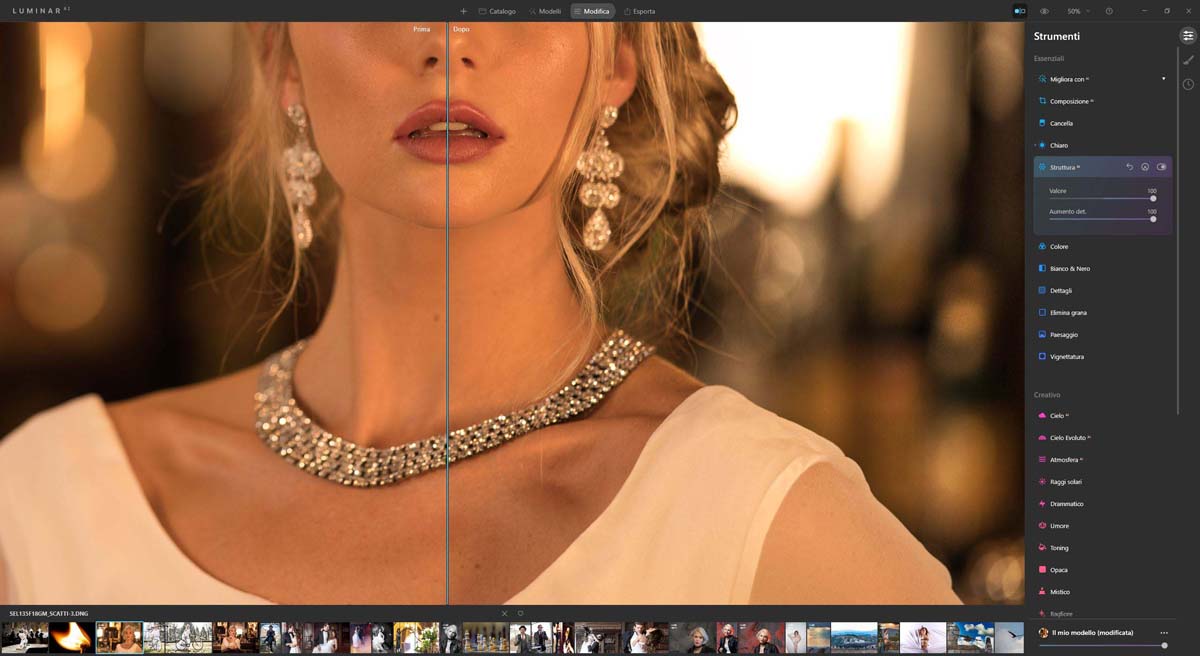Image resolution: width=1200 pixels, height=656 pixels.
Task: Open the edits history clock icon
Action: click(1188, 85)
